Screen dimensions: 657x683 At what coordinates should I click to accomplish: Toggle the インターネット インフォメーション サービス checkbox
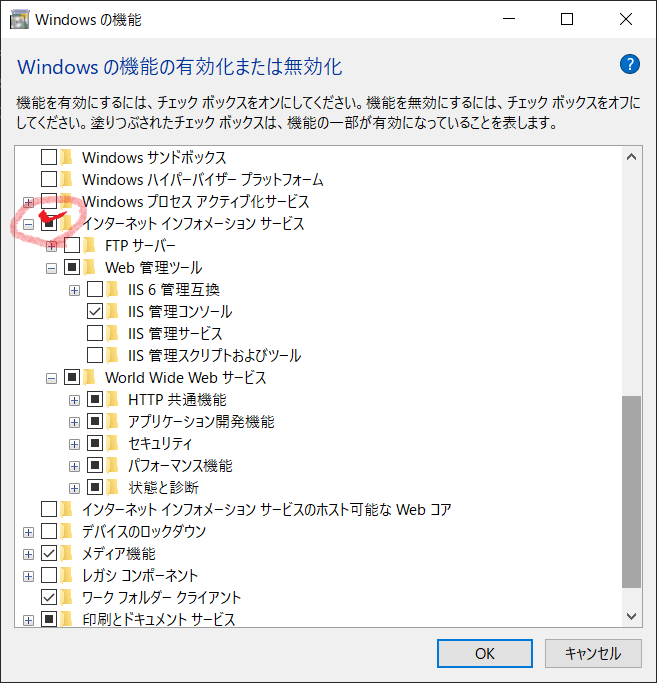point(49,224)
